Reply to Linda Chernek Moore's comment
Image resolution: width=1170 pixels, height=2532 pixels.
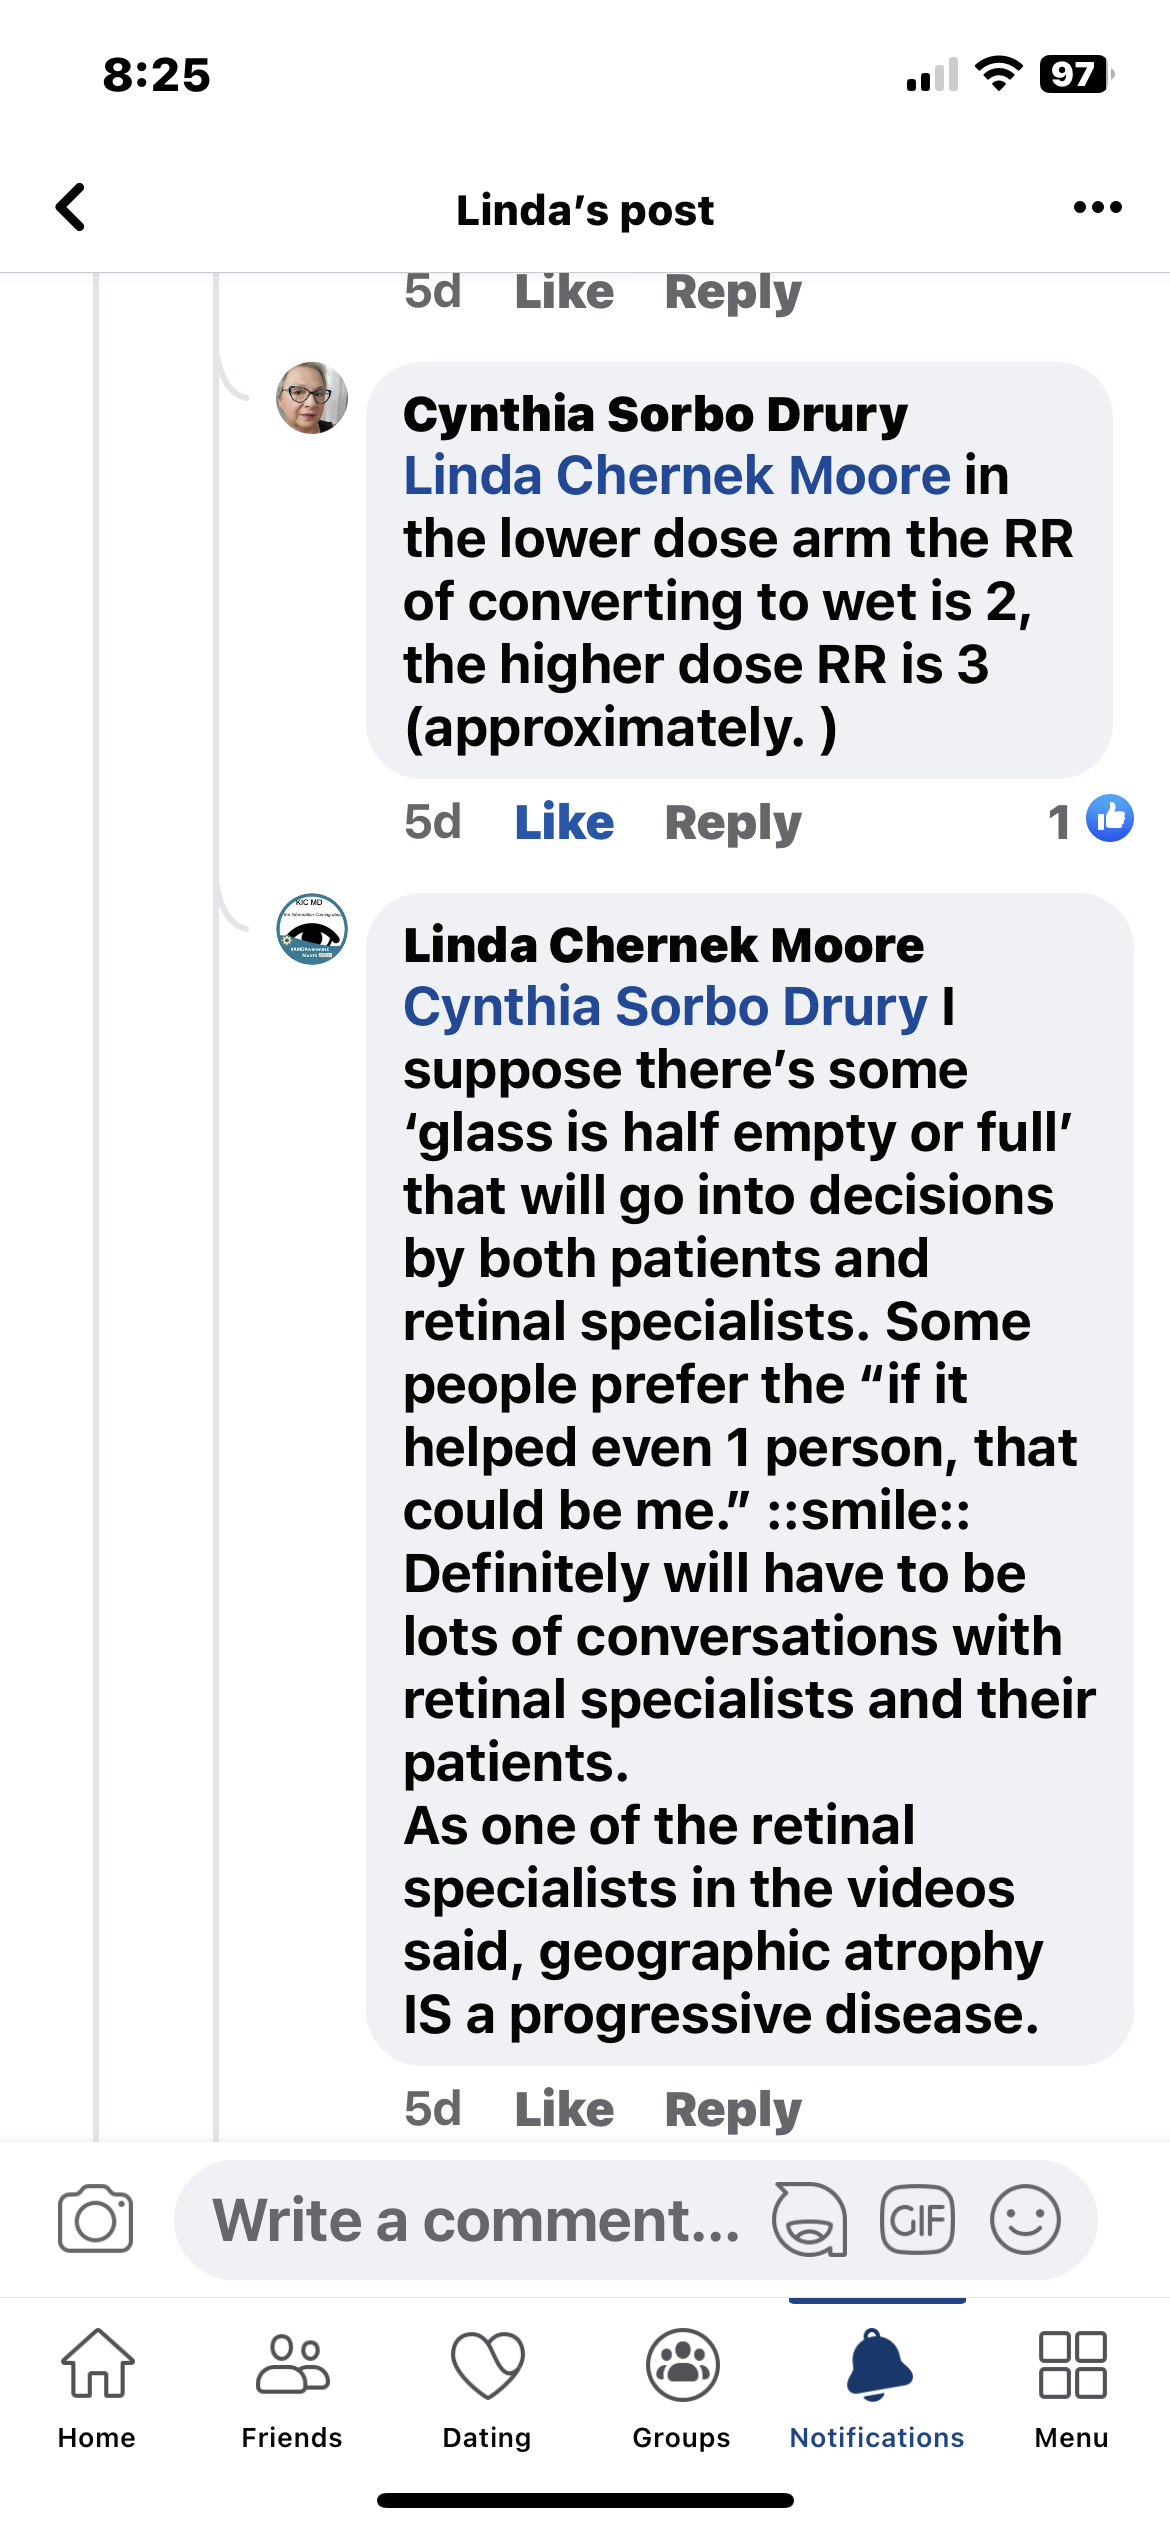point(733,2109)
